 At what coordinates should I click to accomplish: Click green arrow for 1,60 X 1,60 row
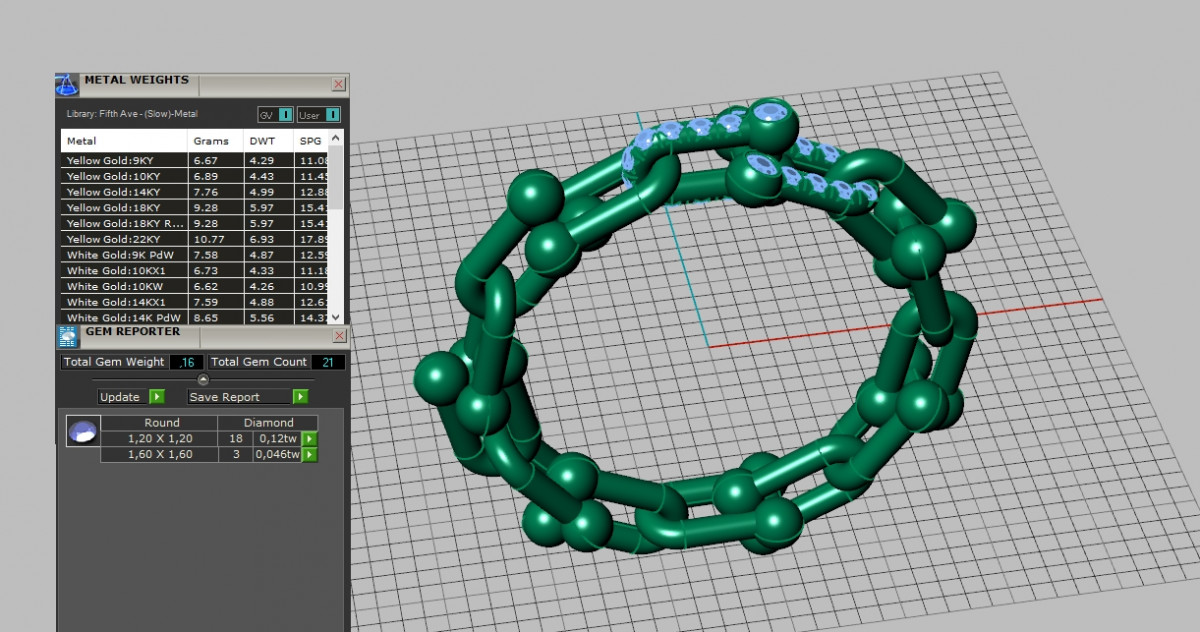[310, 455]
